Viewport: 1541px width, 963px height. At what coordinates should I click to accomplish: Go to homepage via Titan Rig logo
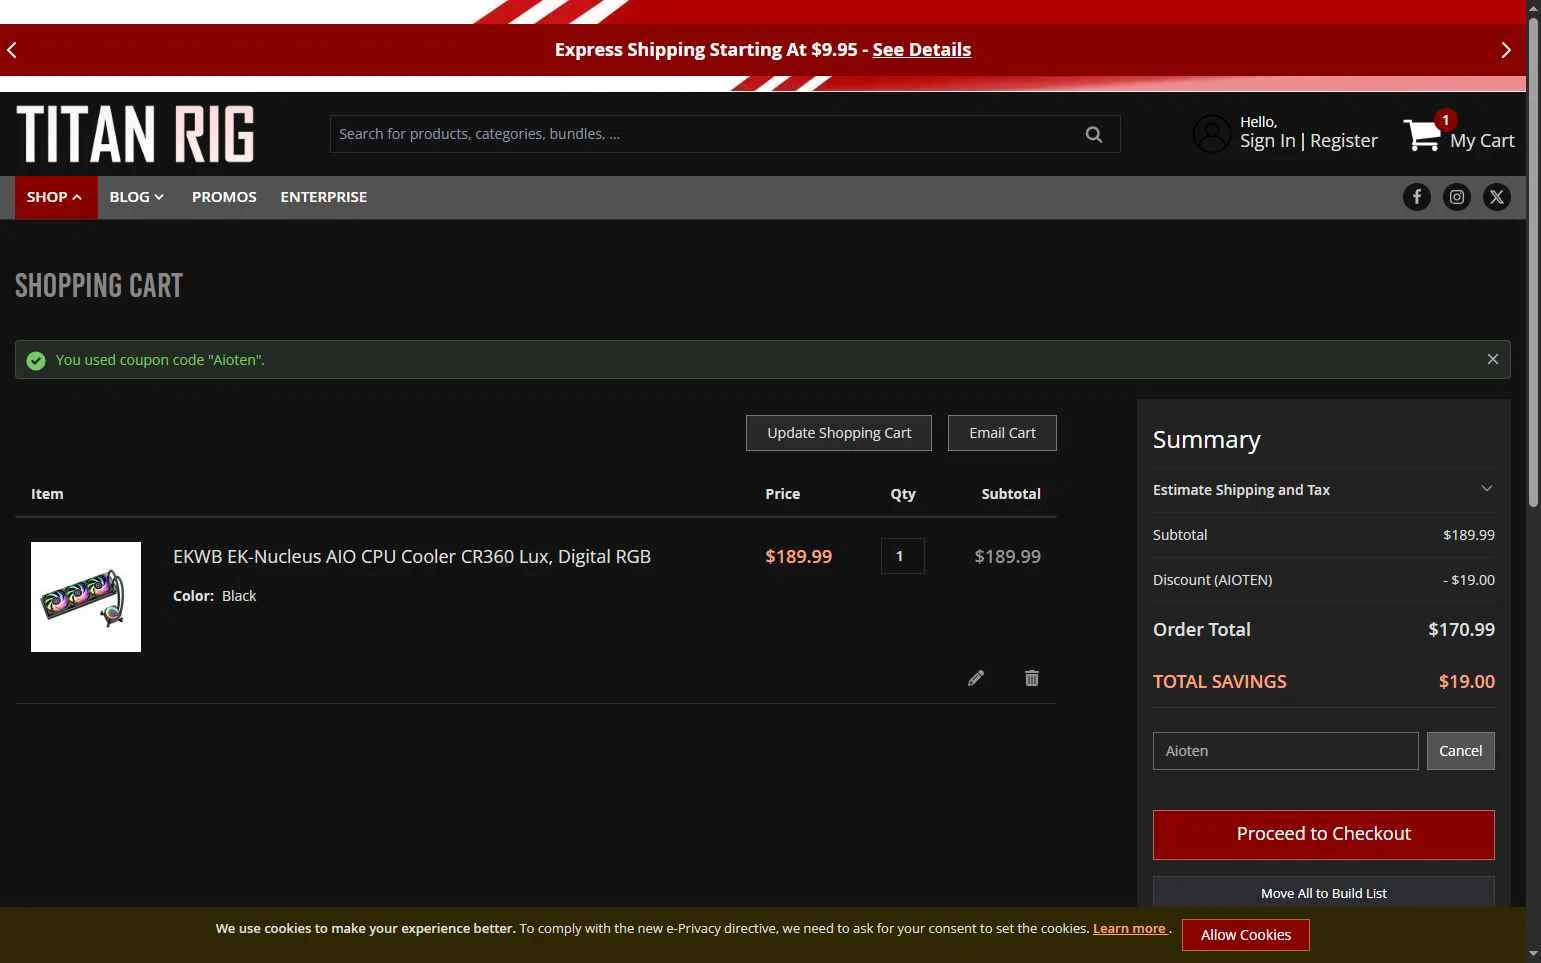pos(135,134)
